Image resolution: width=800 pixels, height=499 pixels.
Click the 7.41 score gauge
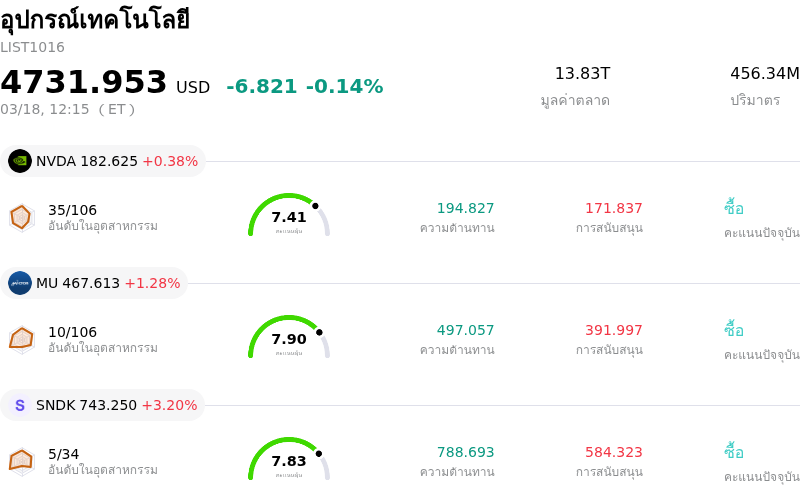[289, 216]
